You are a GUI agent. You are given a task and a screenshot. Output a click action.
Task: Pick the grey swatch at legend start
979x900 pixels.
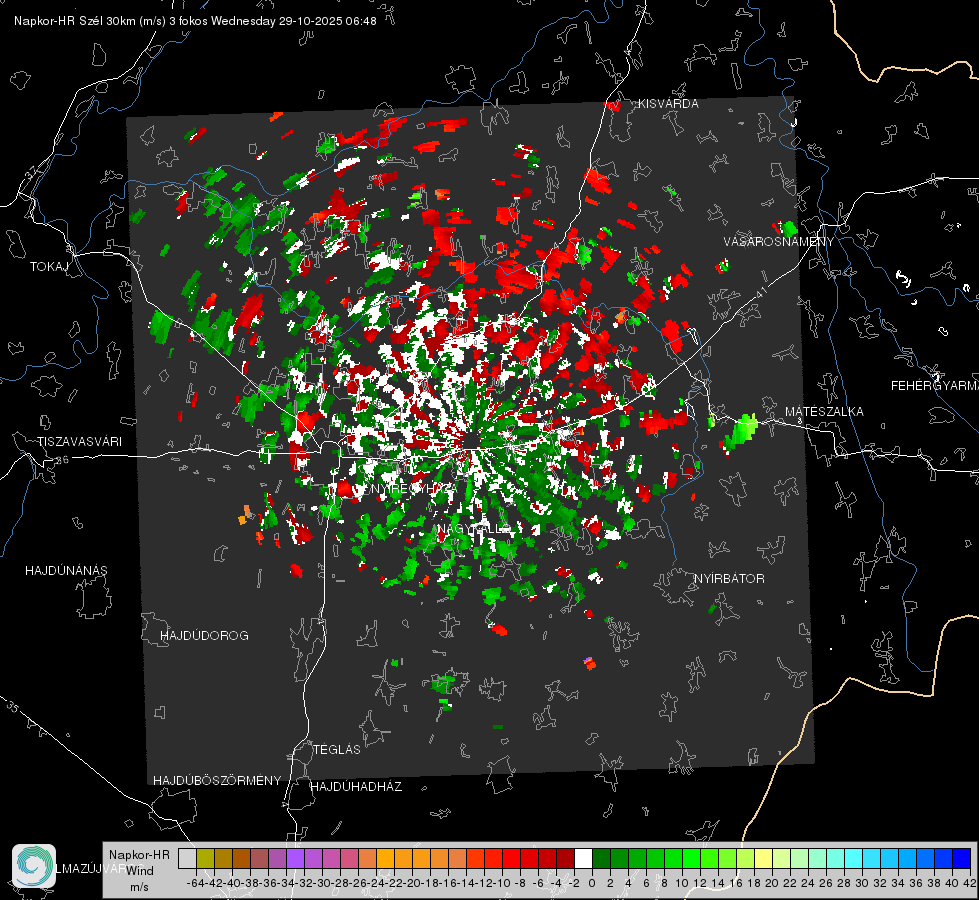(187, 858)
